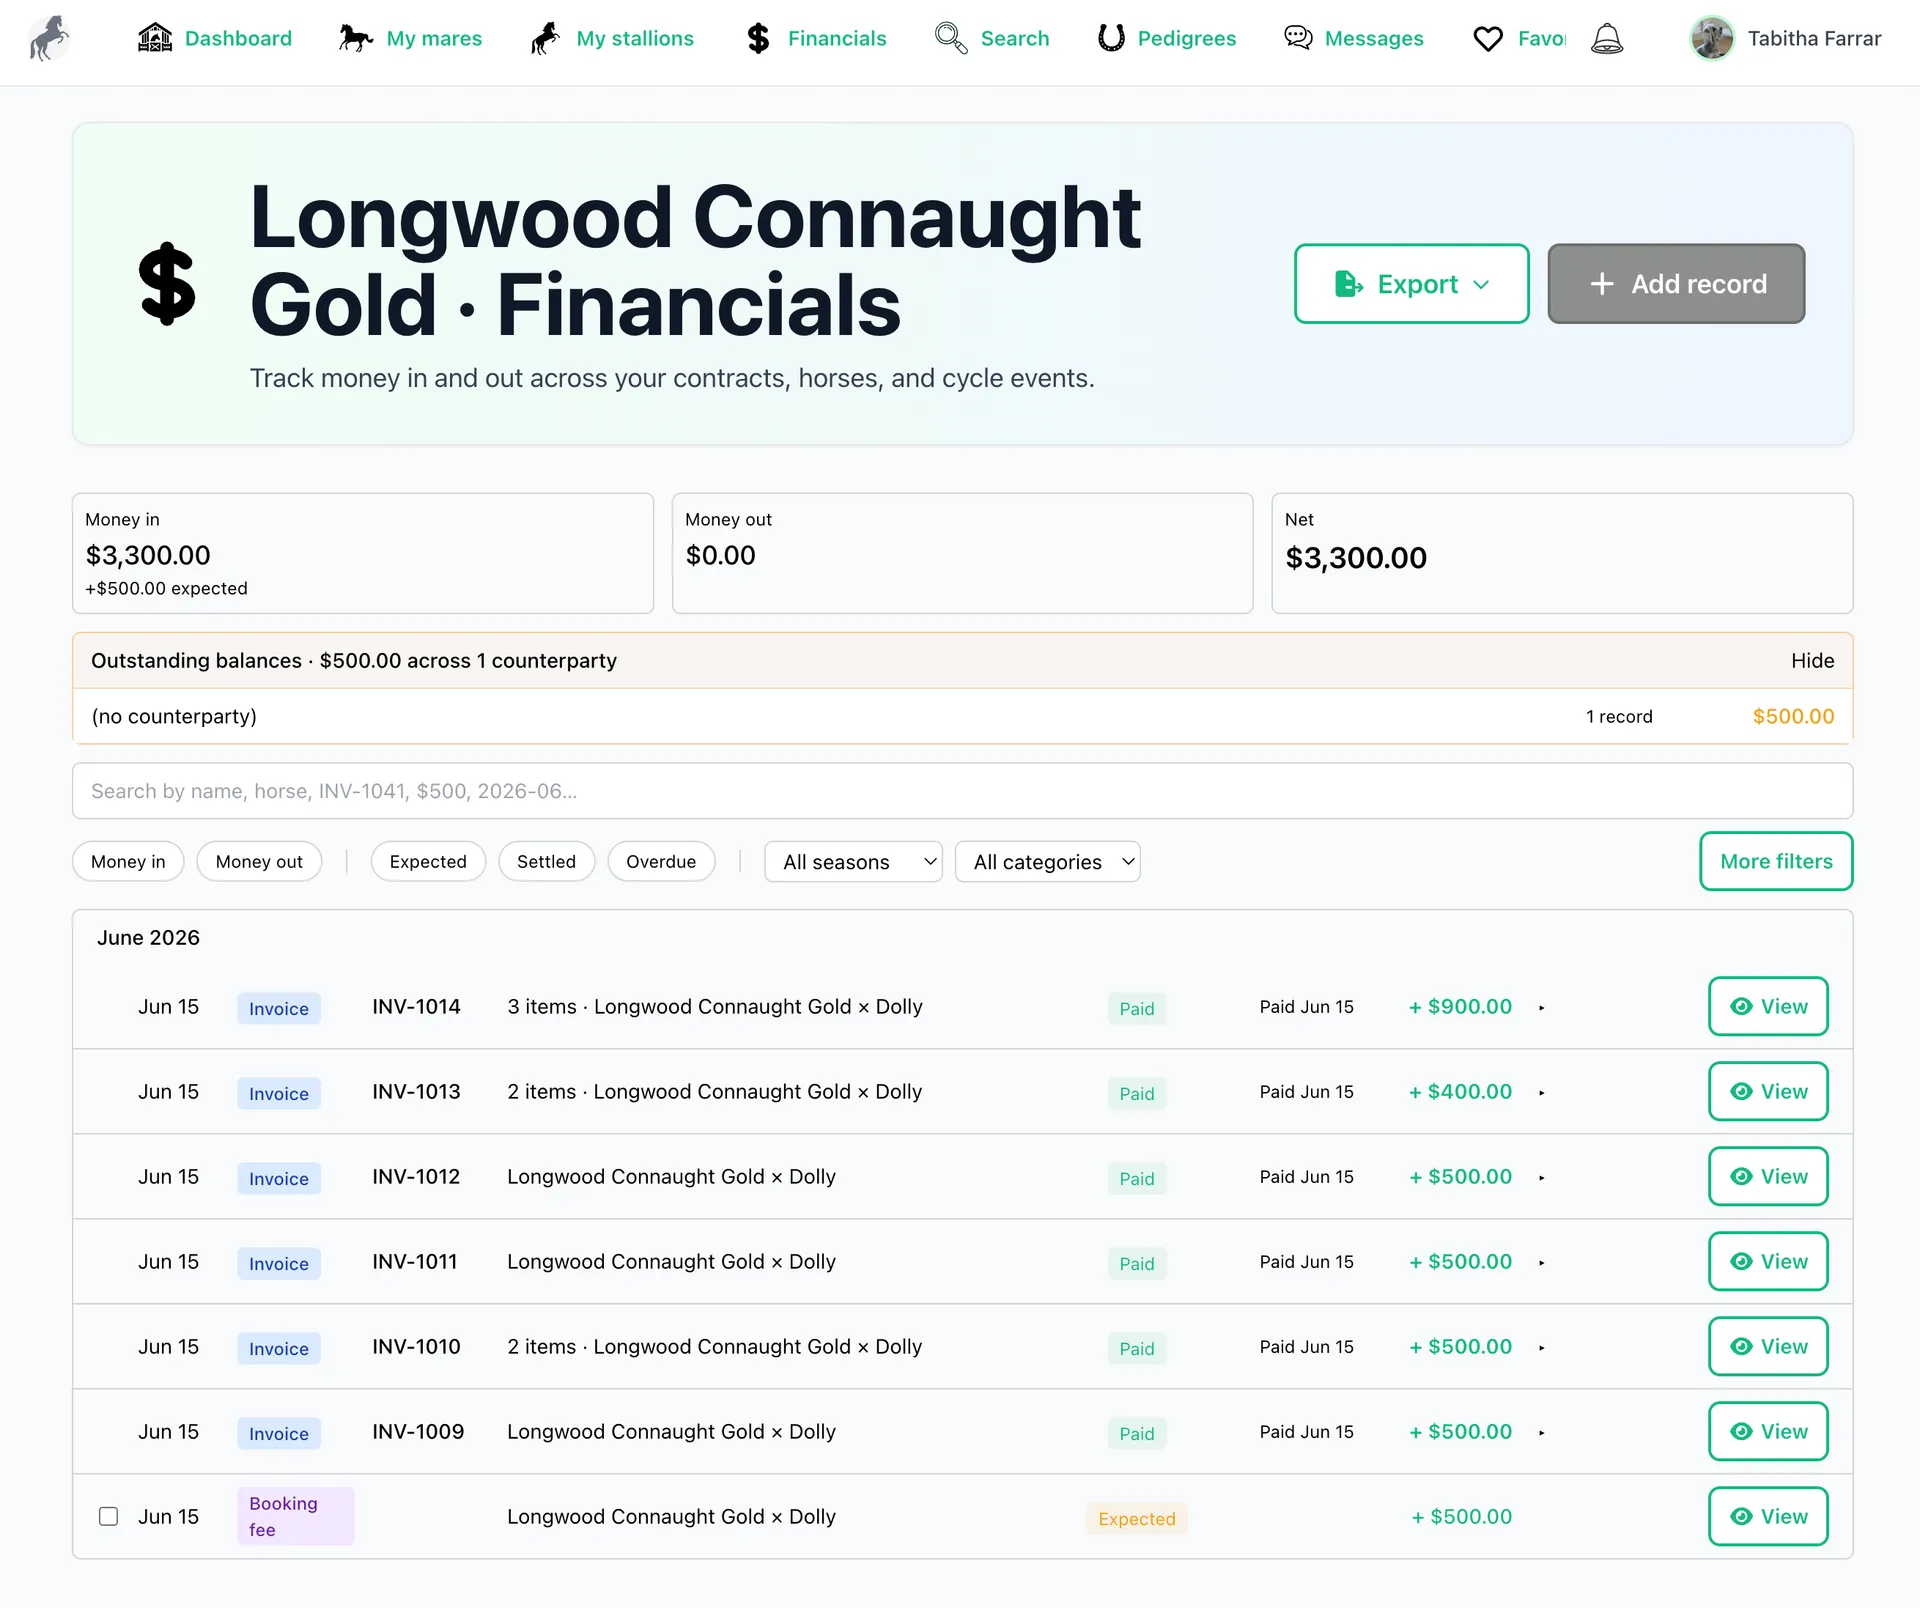Click the More filters button
The height and width of the screenshot is (1608, 1920).
(x=1776, y=861)
